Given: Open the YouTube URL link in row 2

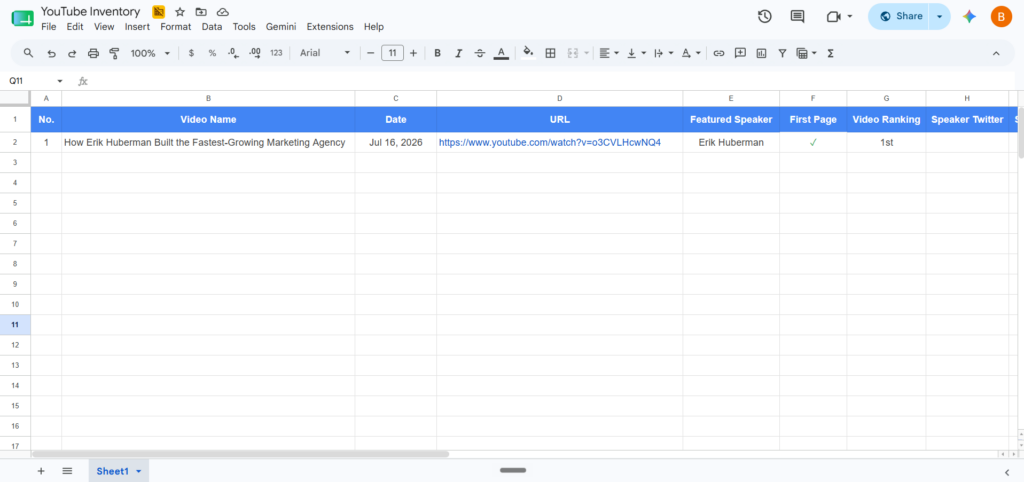Looking at the screenshot, I should pos(550,142).
